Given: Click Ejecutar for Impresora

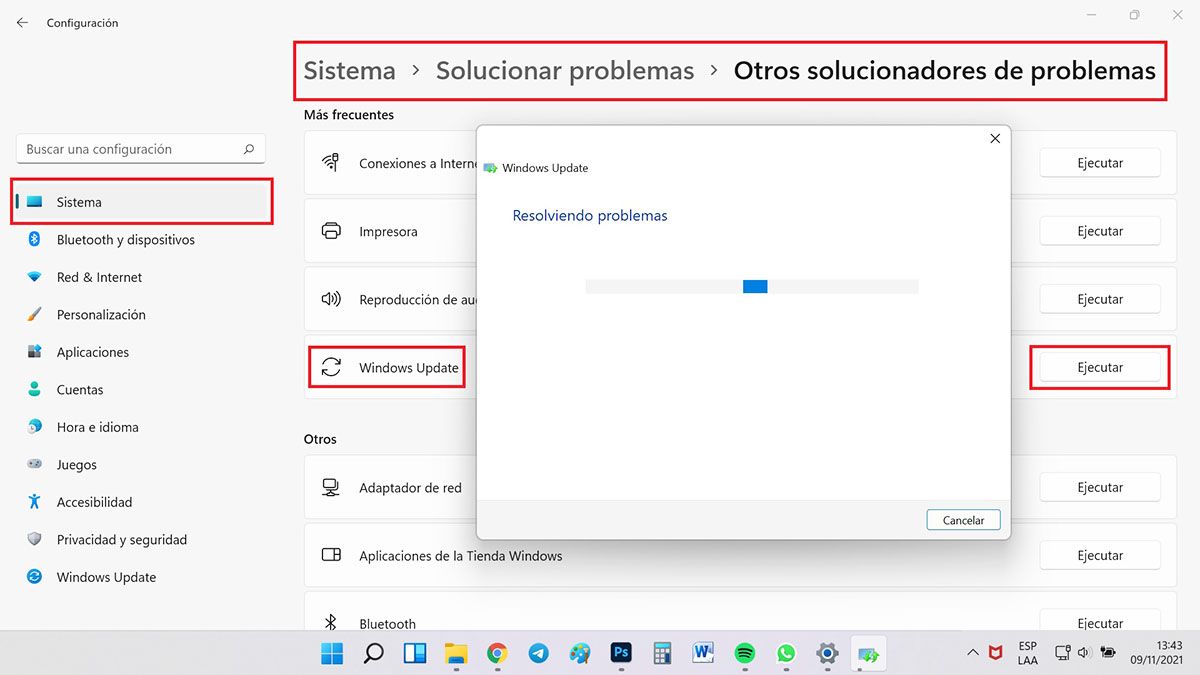Looking at the screenshot, I should [x=1100, y=231].
